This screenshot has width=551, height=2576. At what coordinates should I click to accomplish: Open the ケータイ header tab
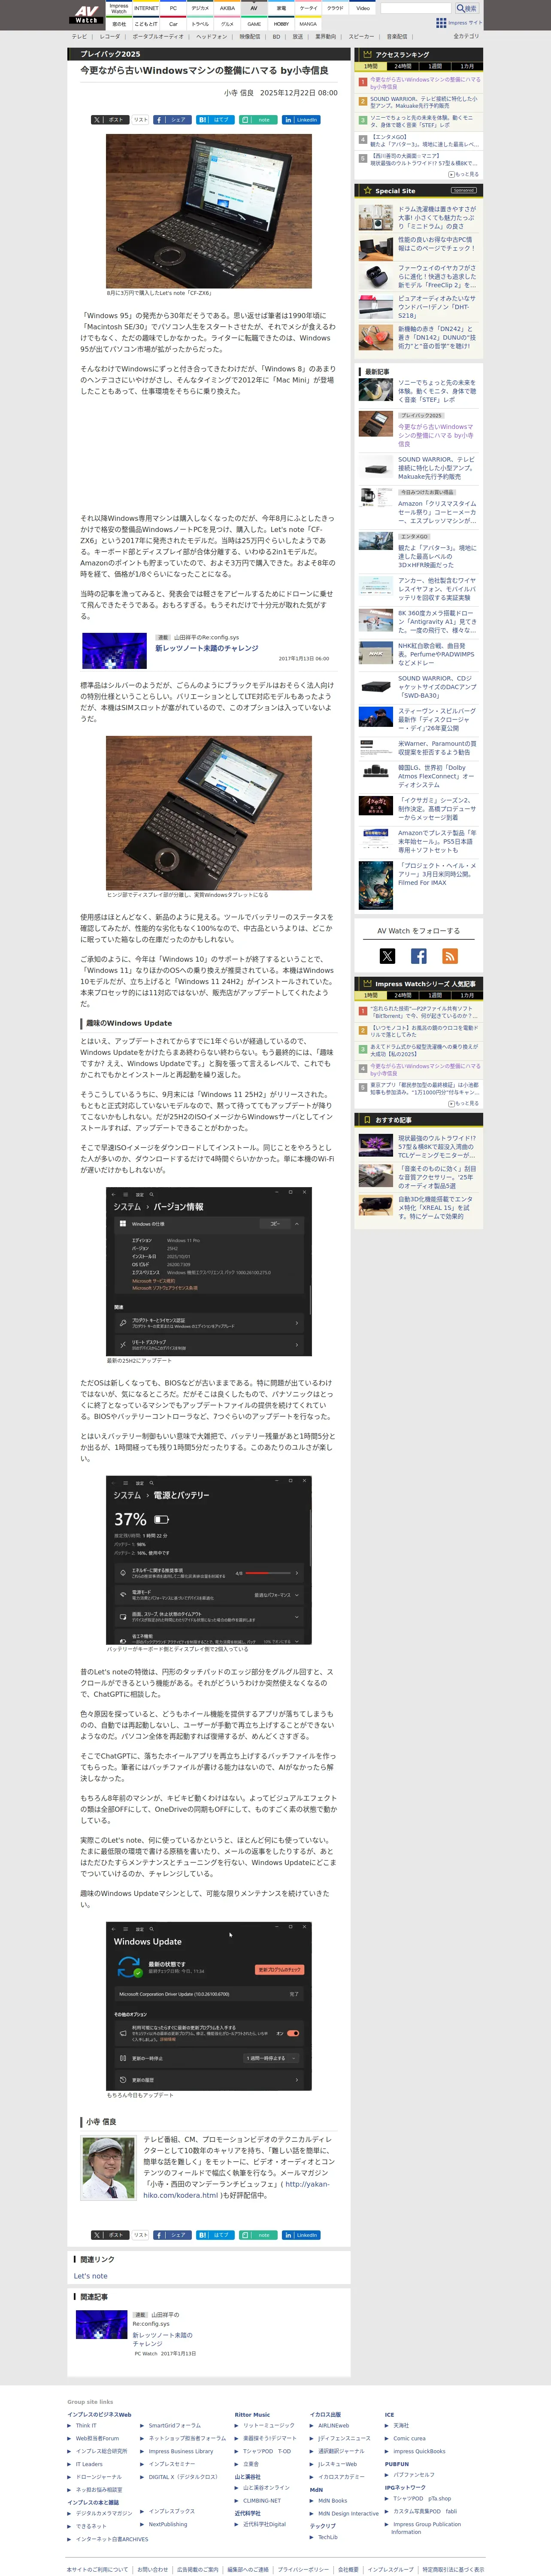(308, 8)
